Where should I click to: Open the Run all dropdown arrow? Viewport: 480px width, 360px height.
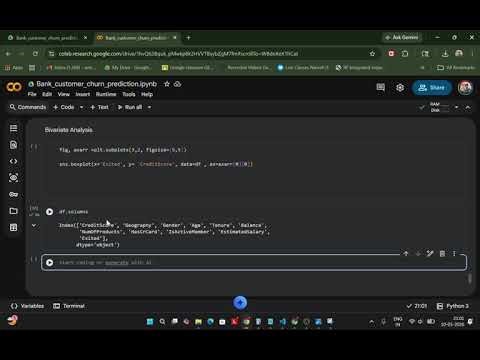tap(149, 107)
